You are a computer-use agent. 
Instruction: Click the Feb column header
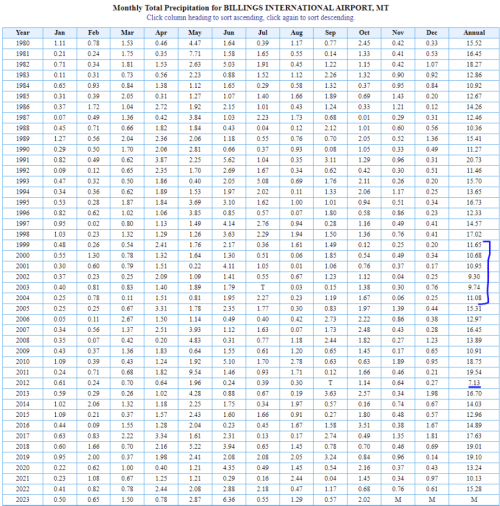[x=94, y=33]
